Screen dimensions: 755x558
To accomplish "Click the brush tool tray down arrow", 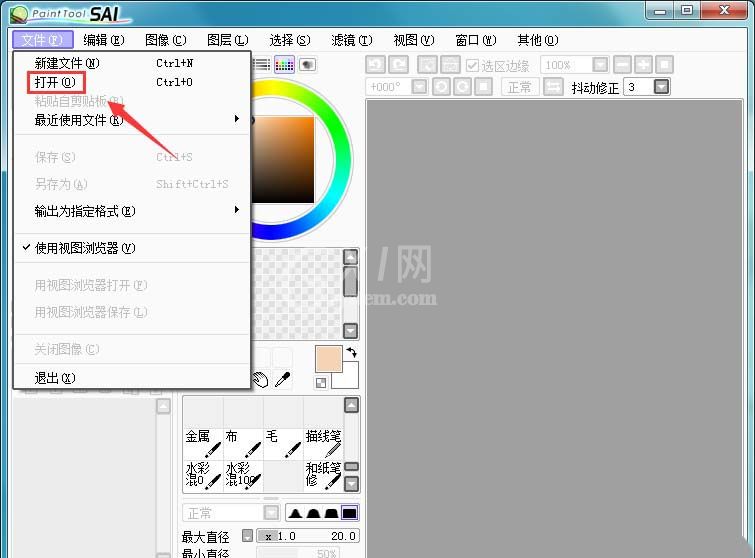I will click(x=352, y=483).
